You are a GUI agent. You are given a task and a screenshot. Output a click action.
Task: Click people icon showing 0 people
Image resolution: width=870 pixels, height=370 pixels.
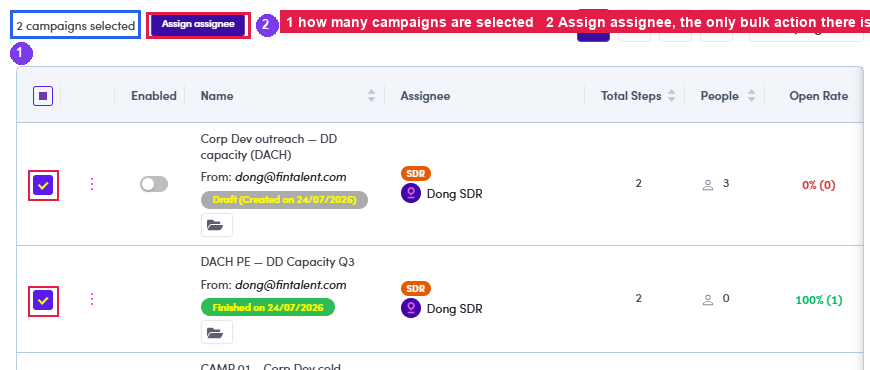(708, 300)
